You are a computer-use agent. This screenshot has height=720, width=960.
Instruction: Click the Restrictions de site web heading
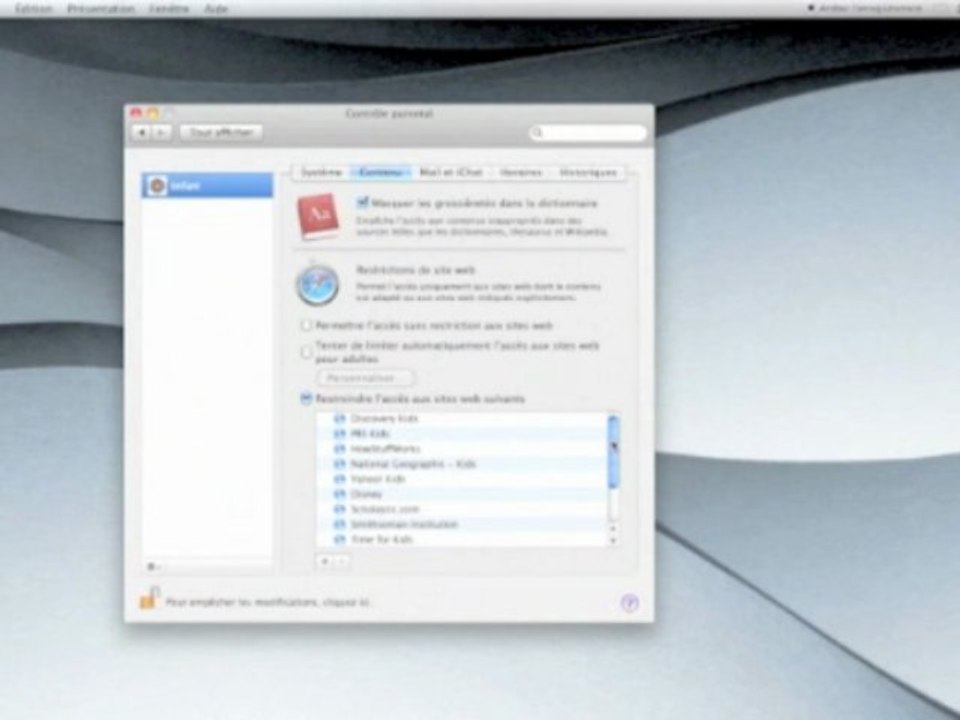point(416,270)
